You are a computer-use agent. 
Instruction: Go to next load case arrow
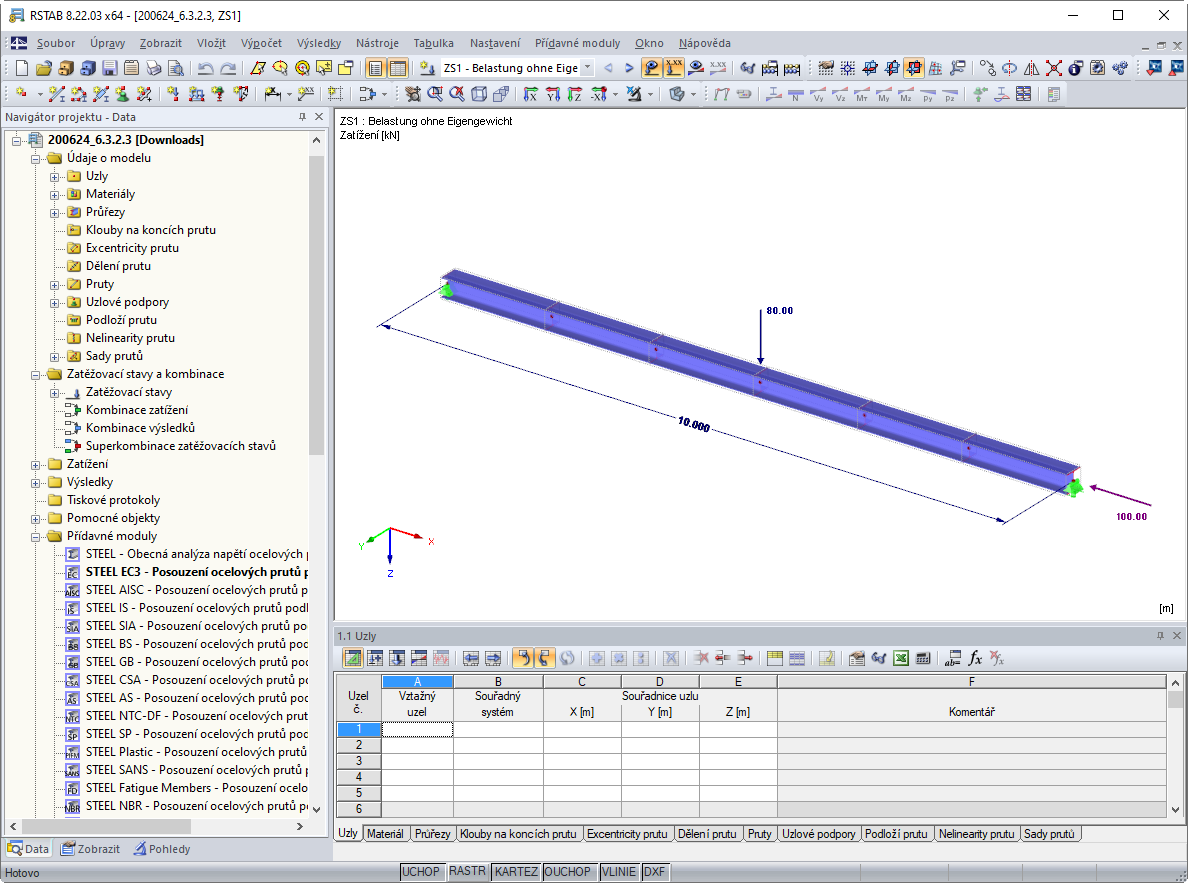click(629, 68)
